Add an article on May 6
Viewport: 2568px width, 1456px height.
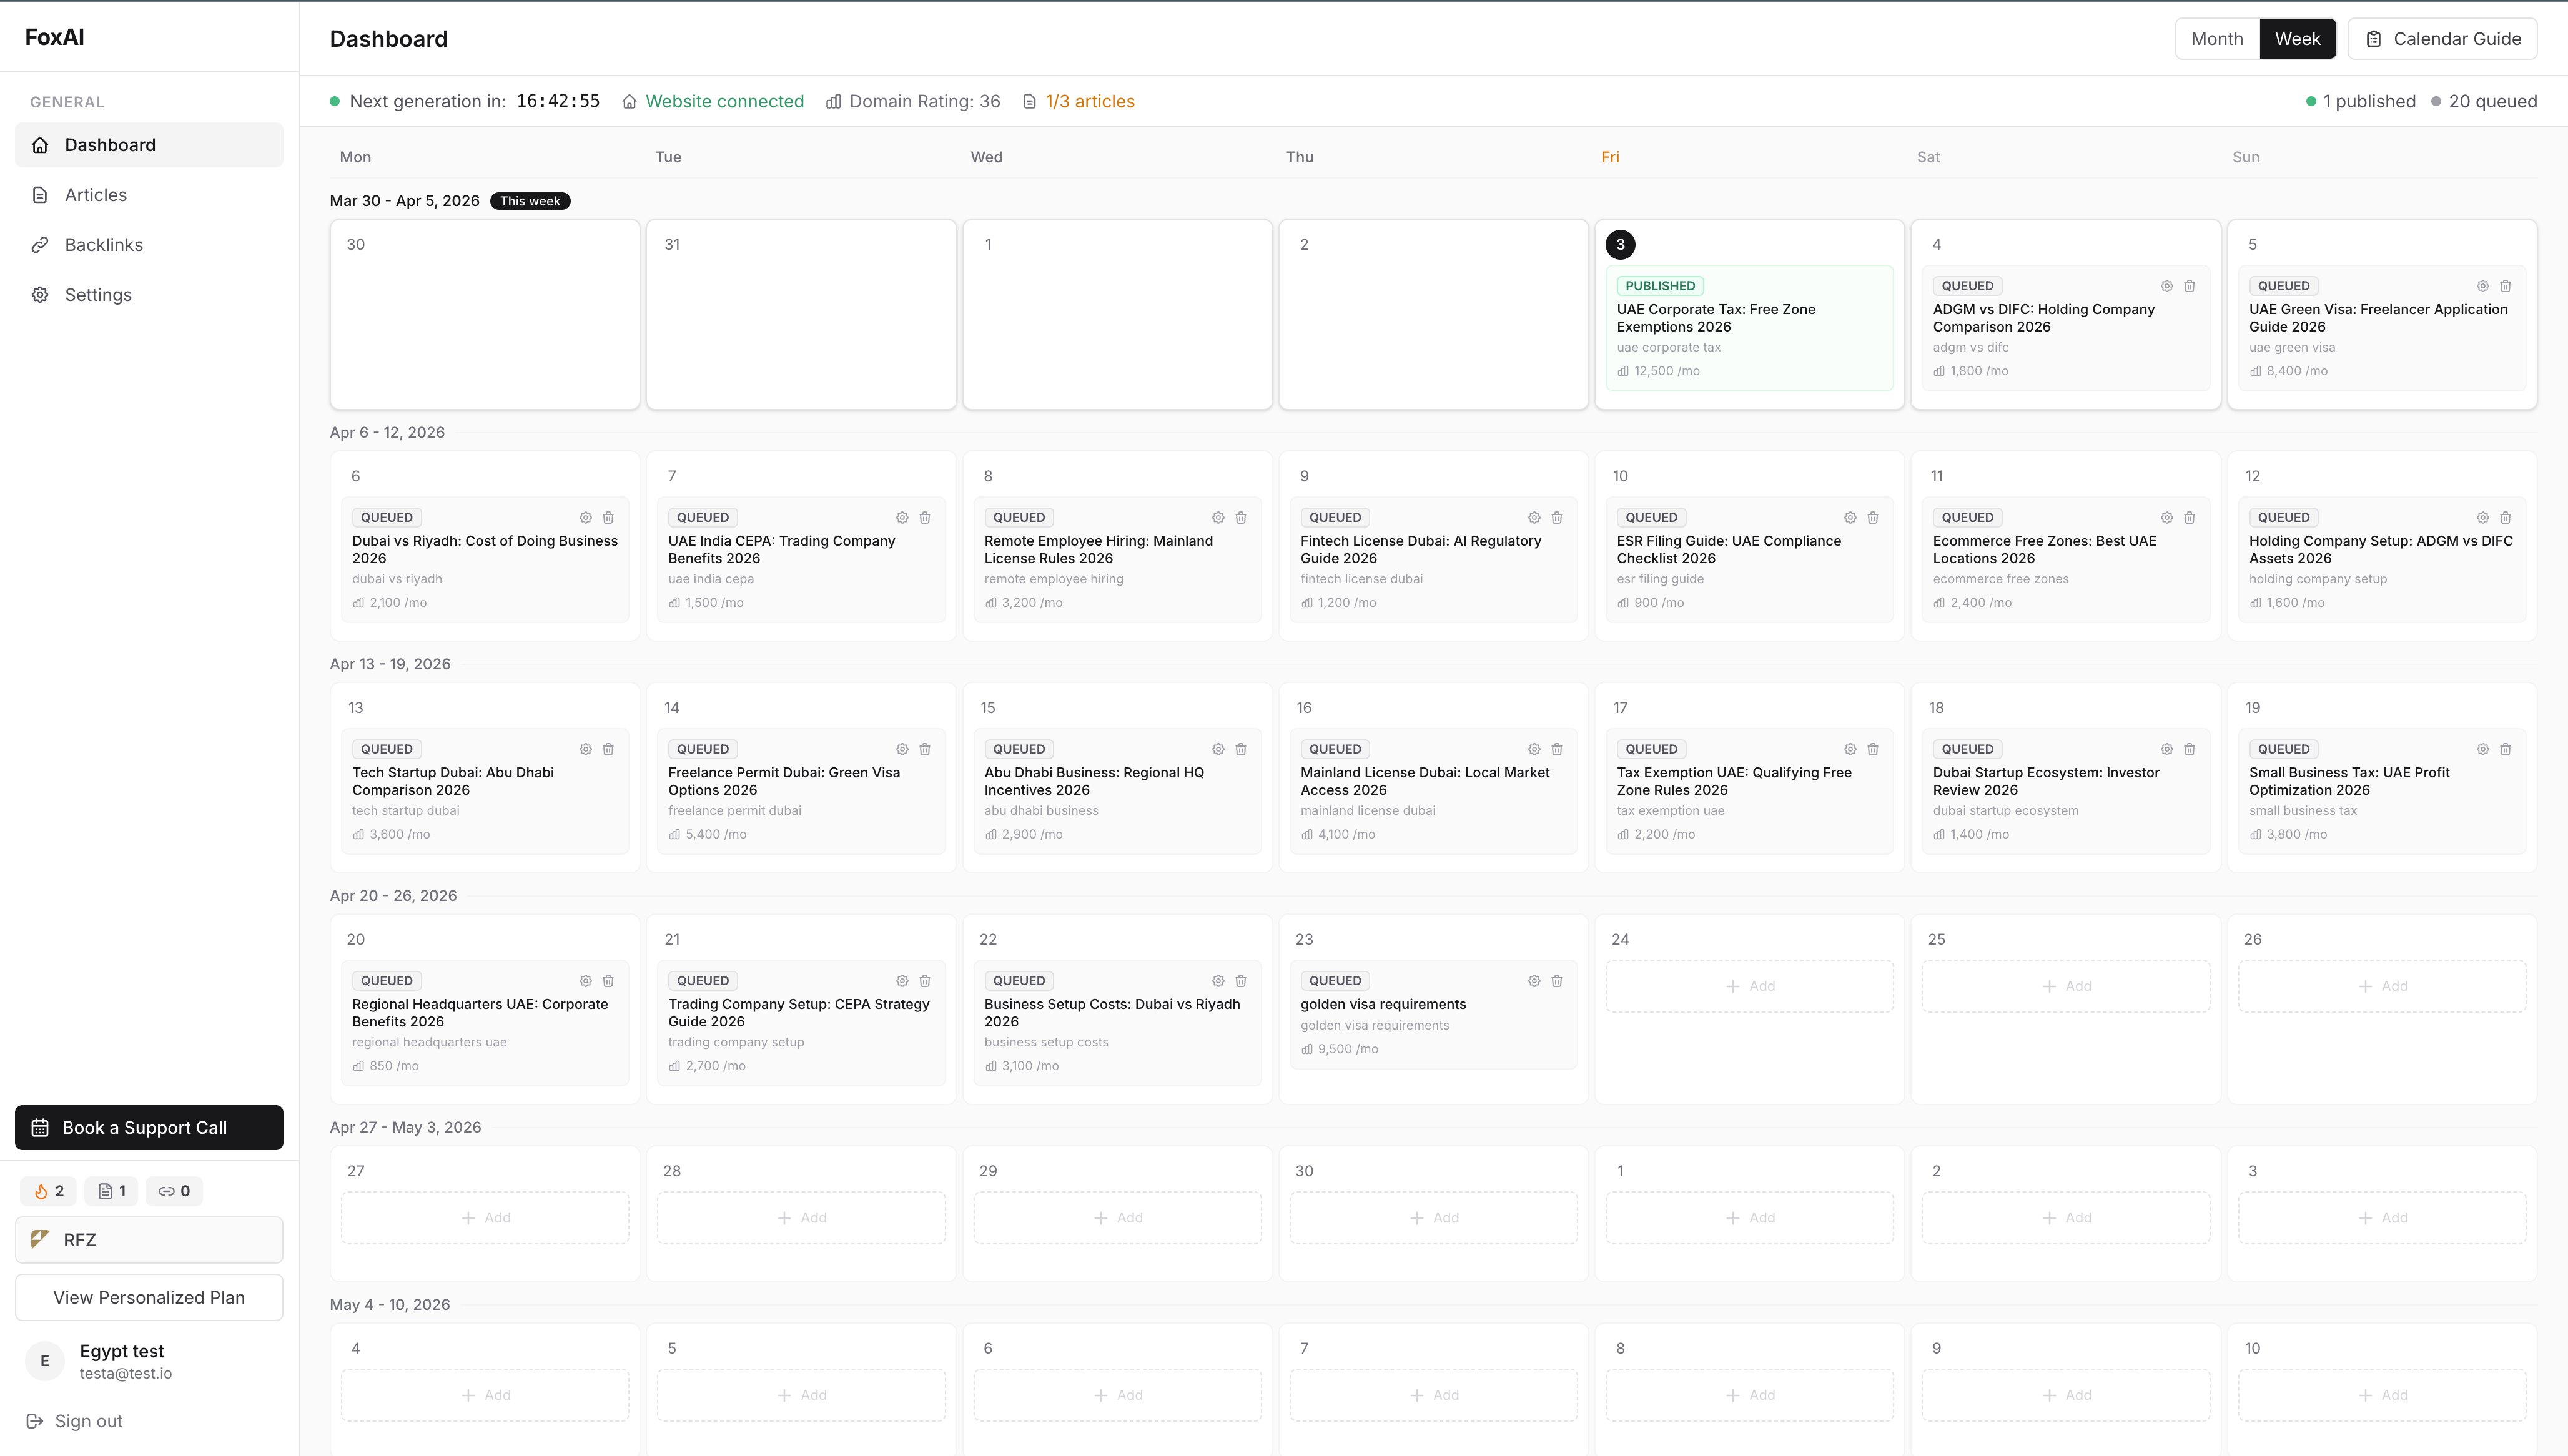(x=1117, y=1395)
